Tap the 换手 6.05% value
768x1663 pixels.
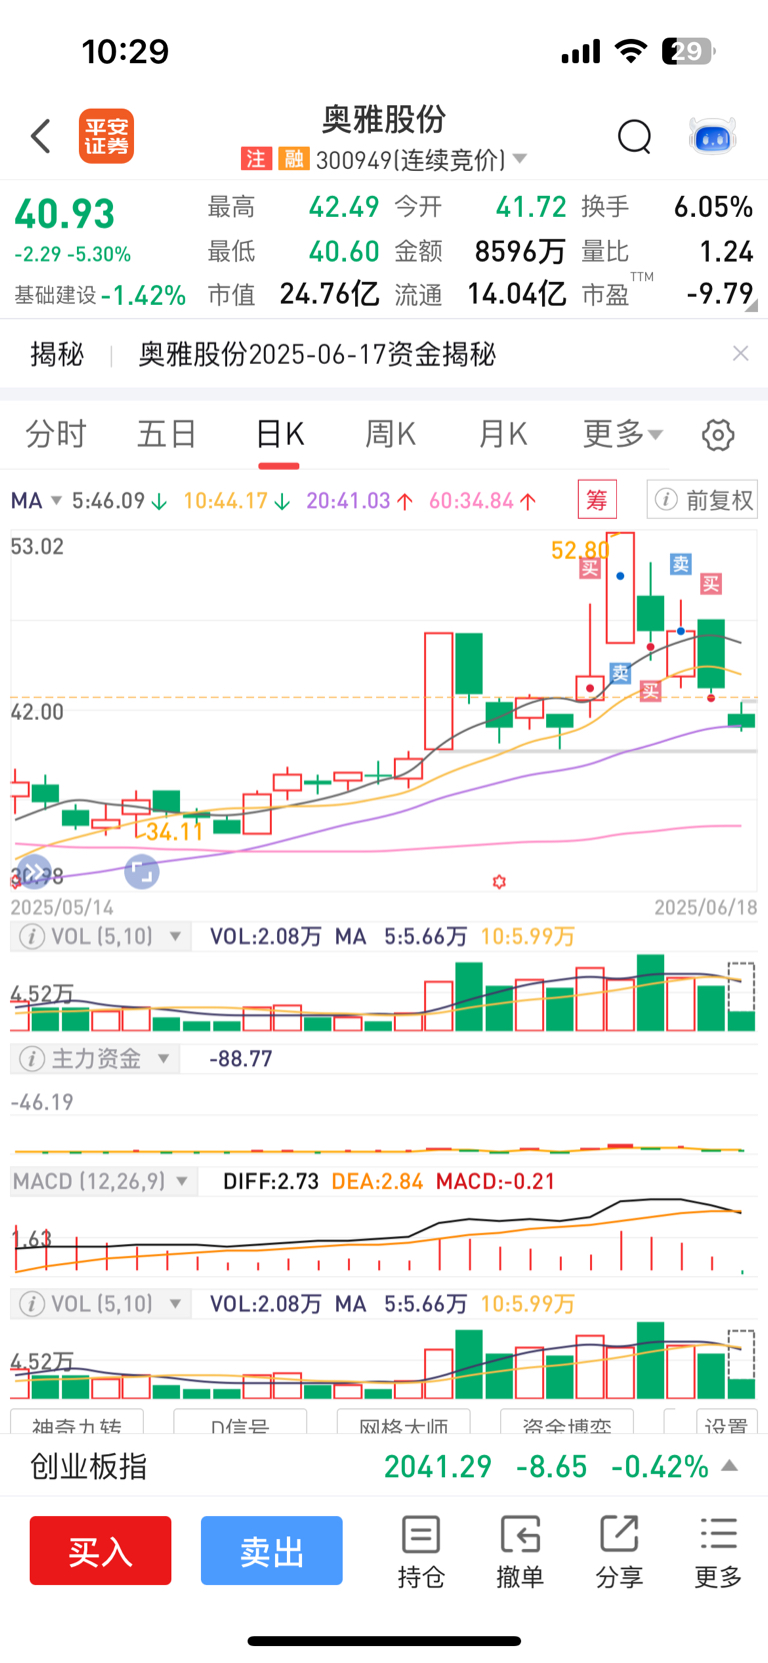click(x=713, y=207)
